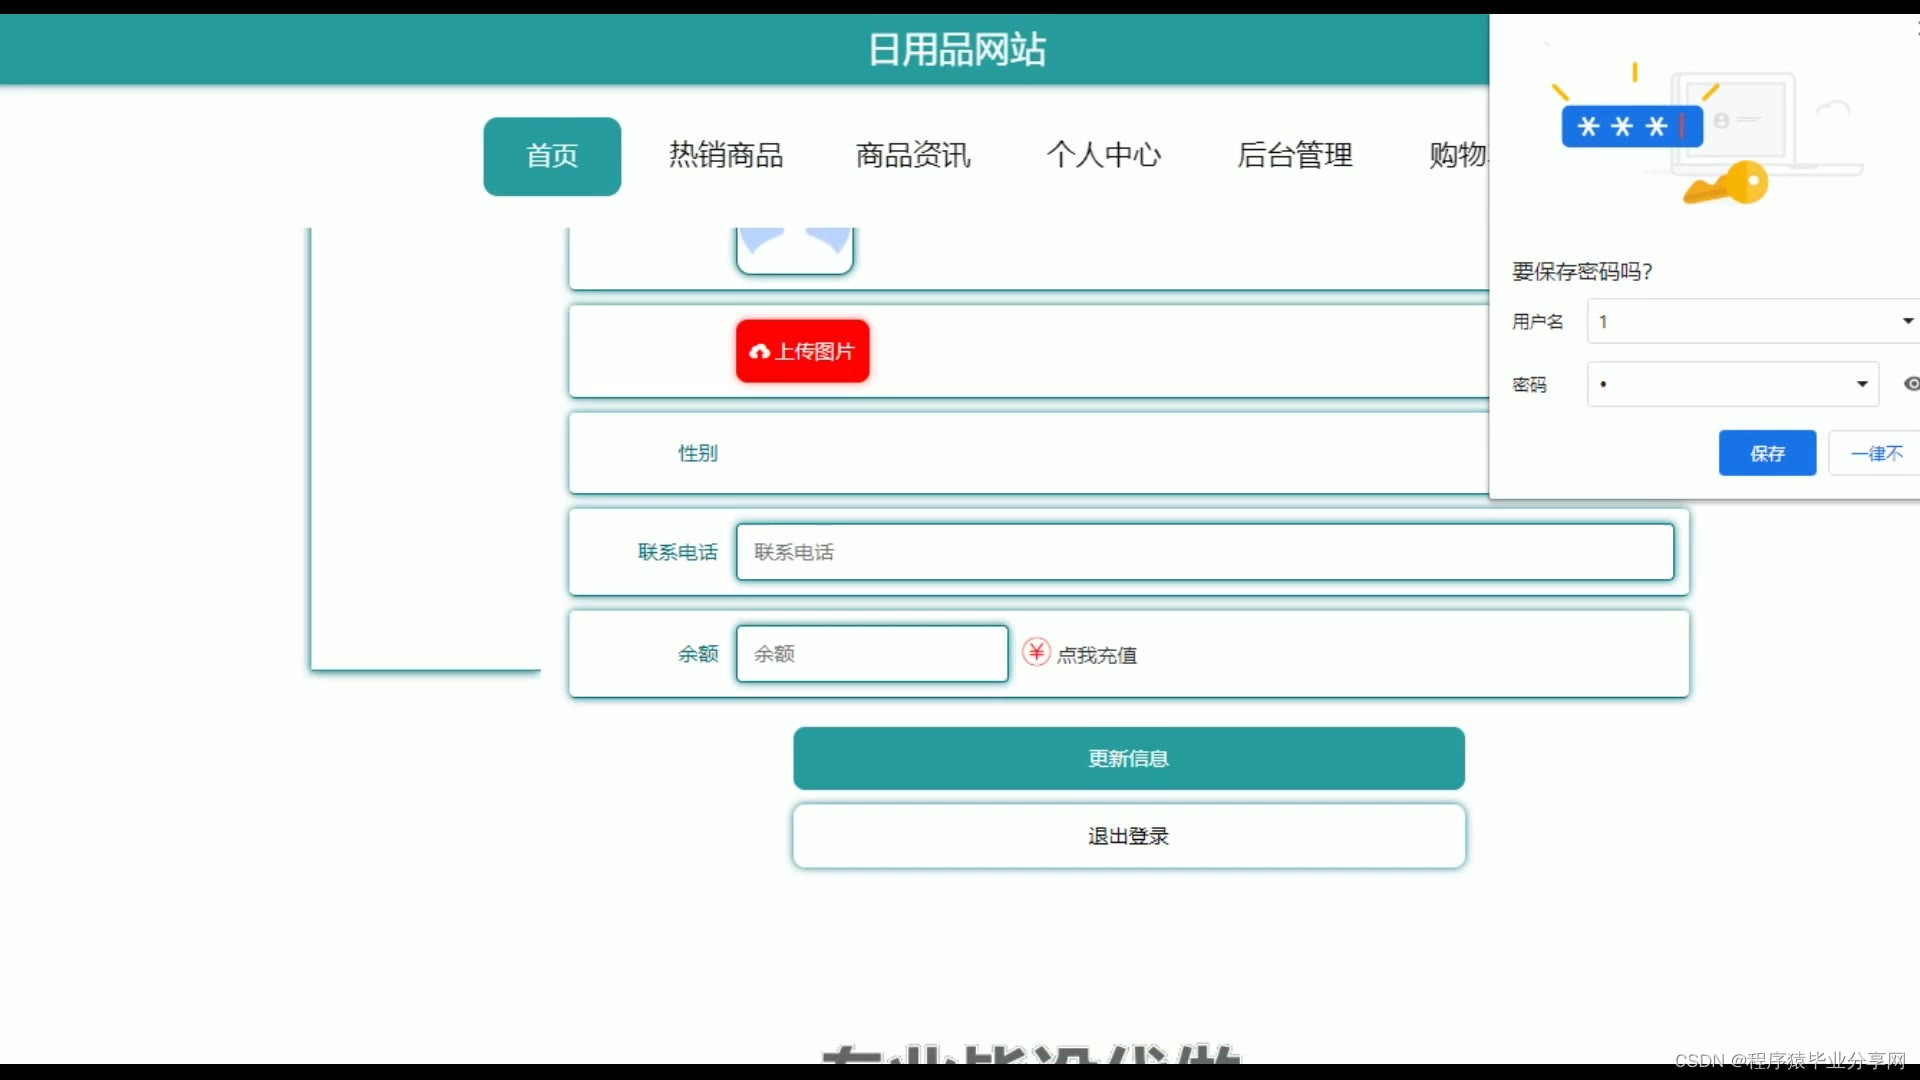
Task: Click the 一律不 never button
Action: (x=1876, y=453)
